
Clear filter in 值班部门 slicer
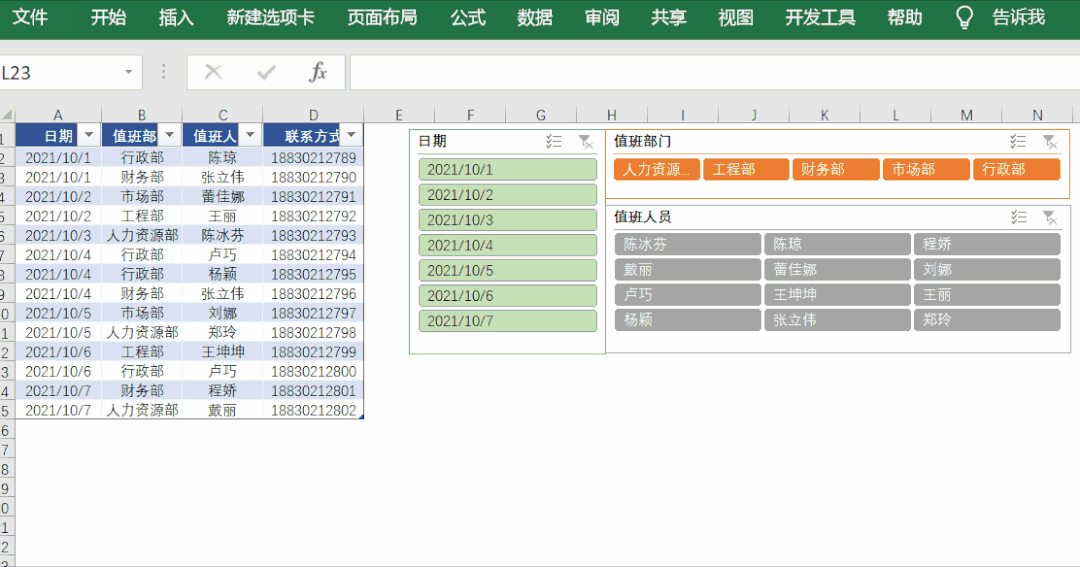tap(1050, 142)
